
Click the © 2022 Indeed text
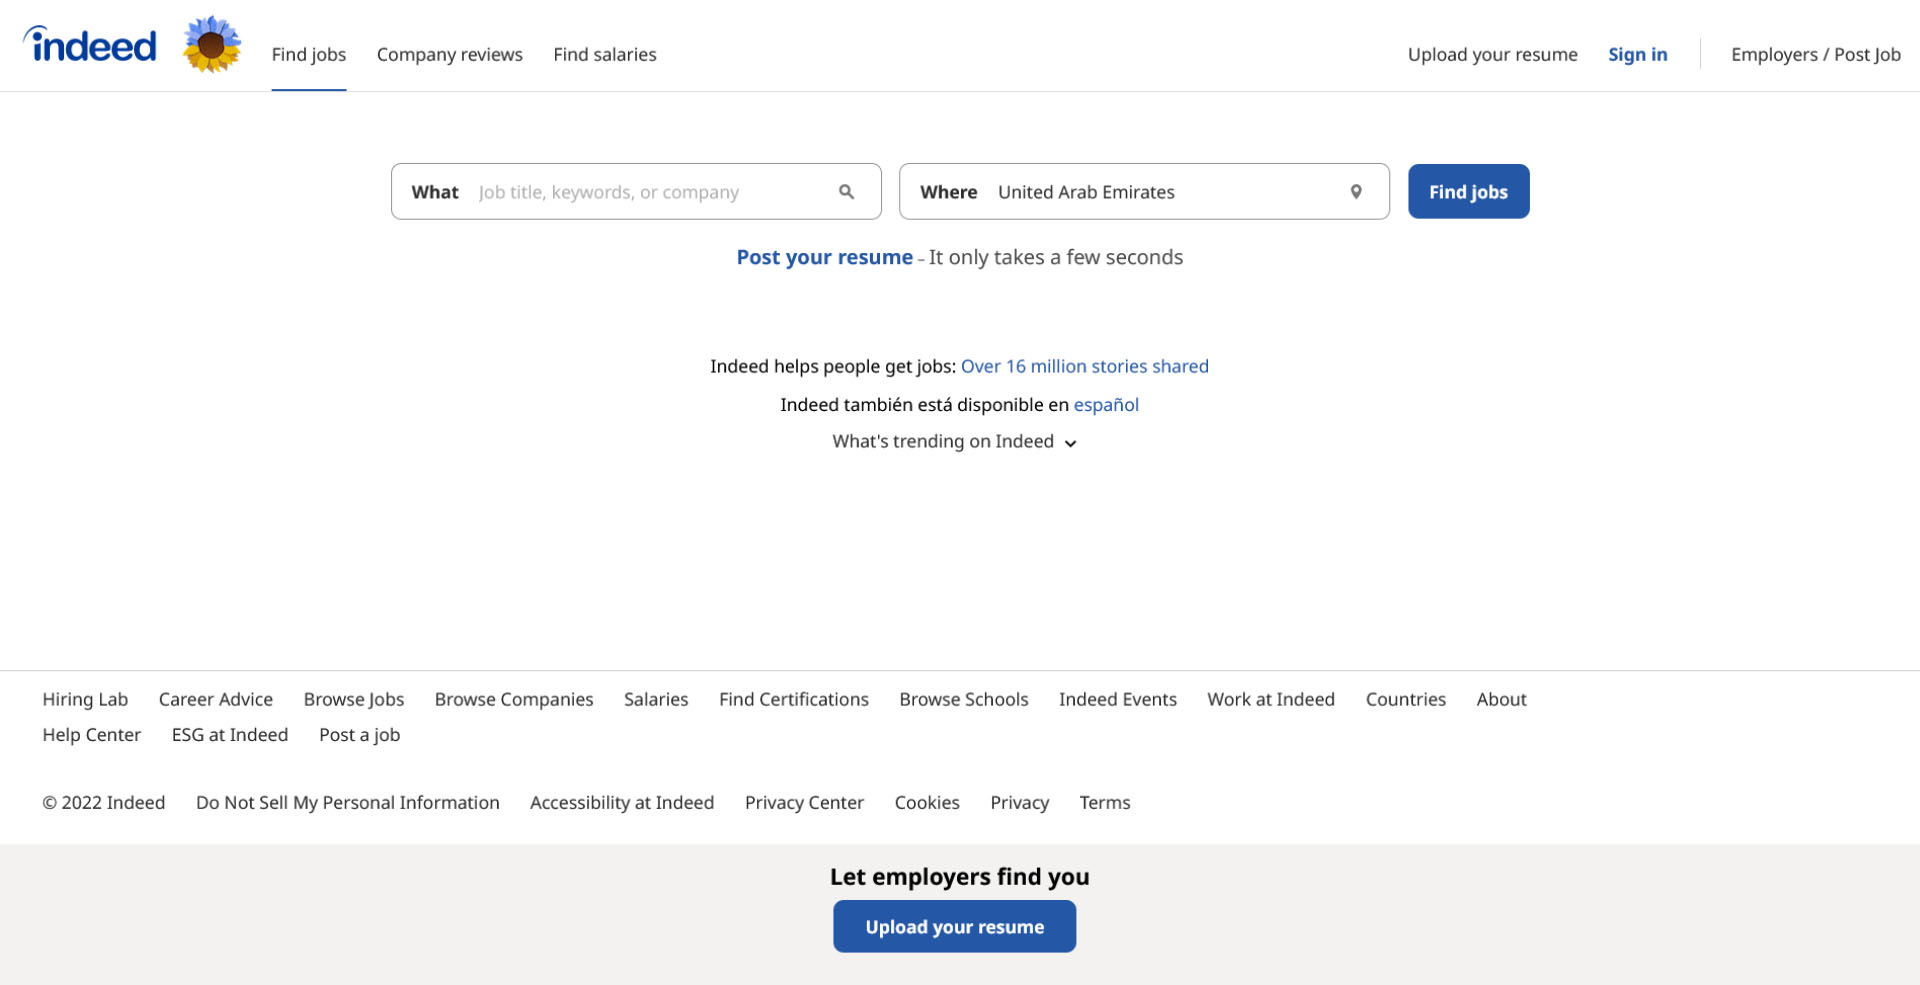tap(104, 802)
